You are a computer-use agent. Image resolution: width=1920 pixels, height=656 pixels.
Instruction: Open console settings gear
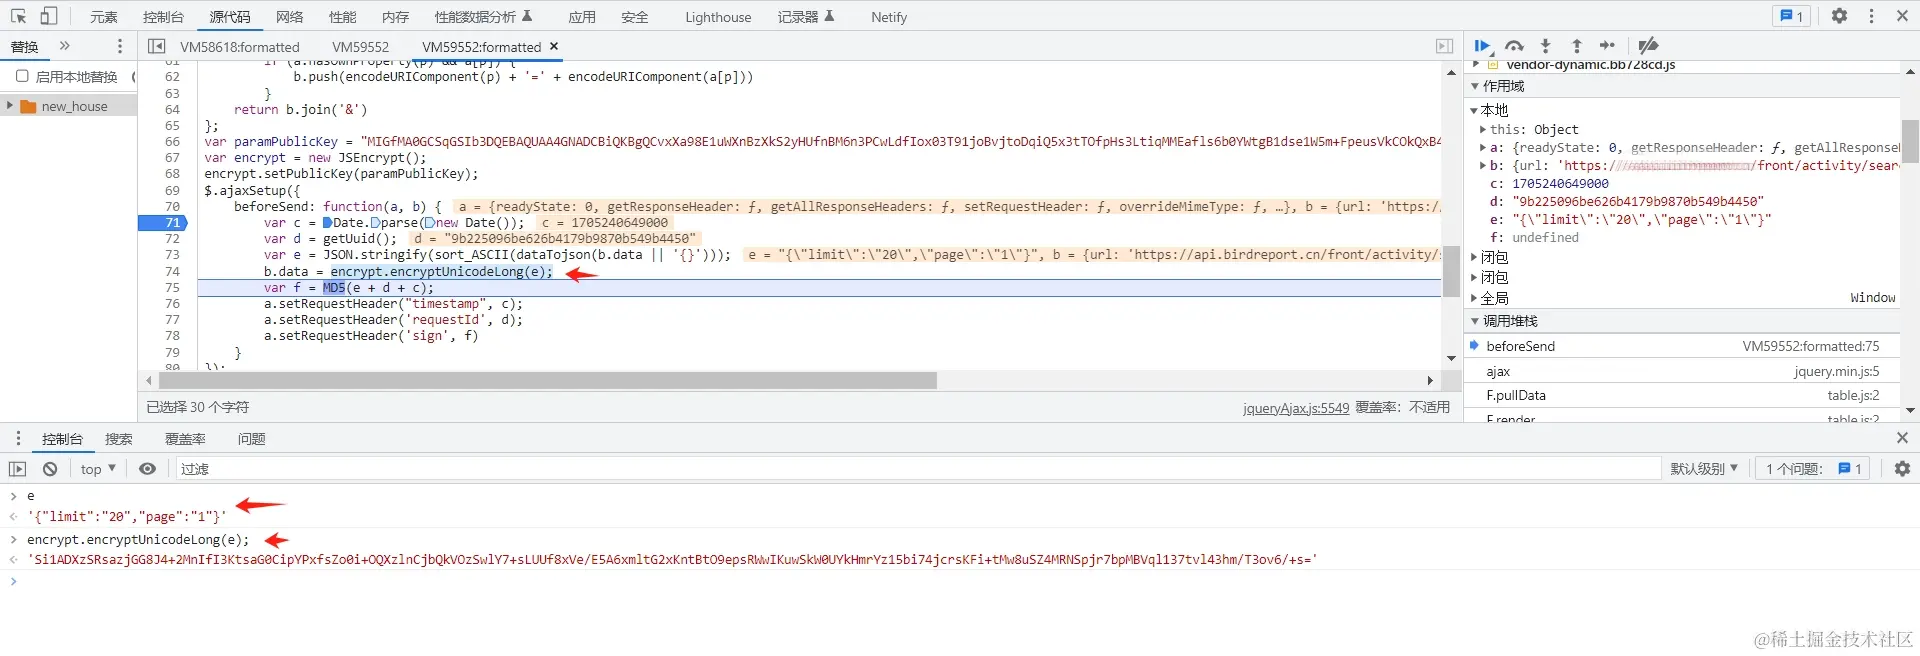tap(1902, 469)
